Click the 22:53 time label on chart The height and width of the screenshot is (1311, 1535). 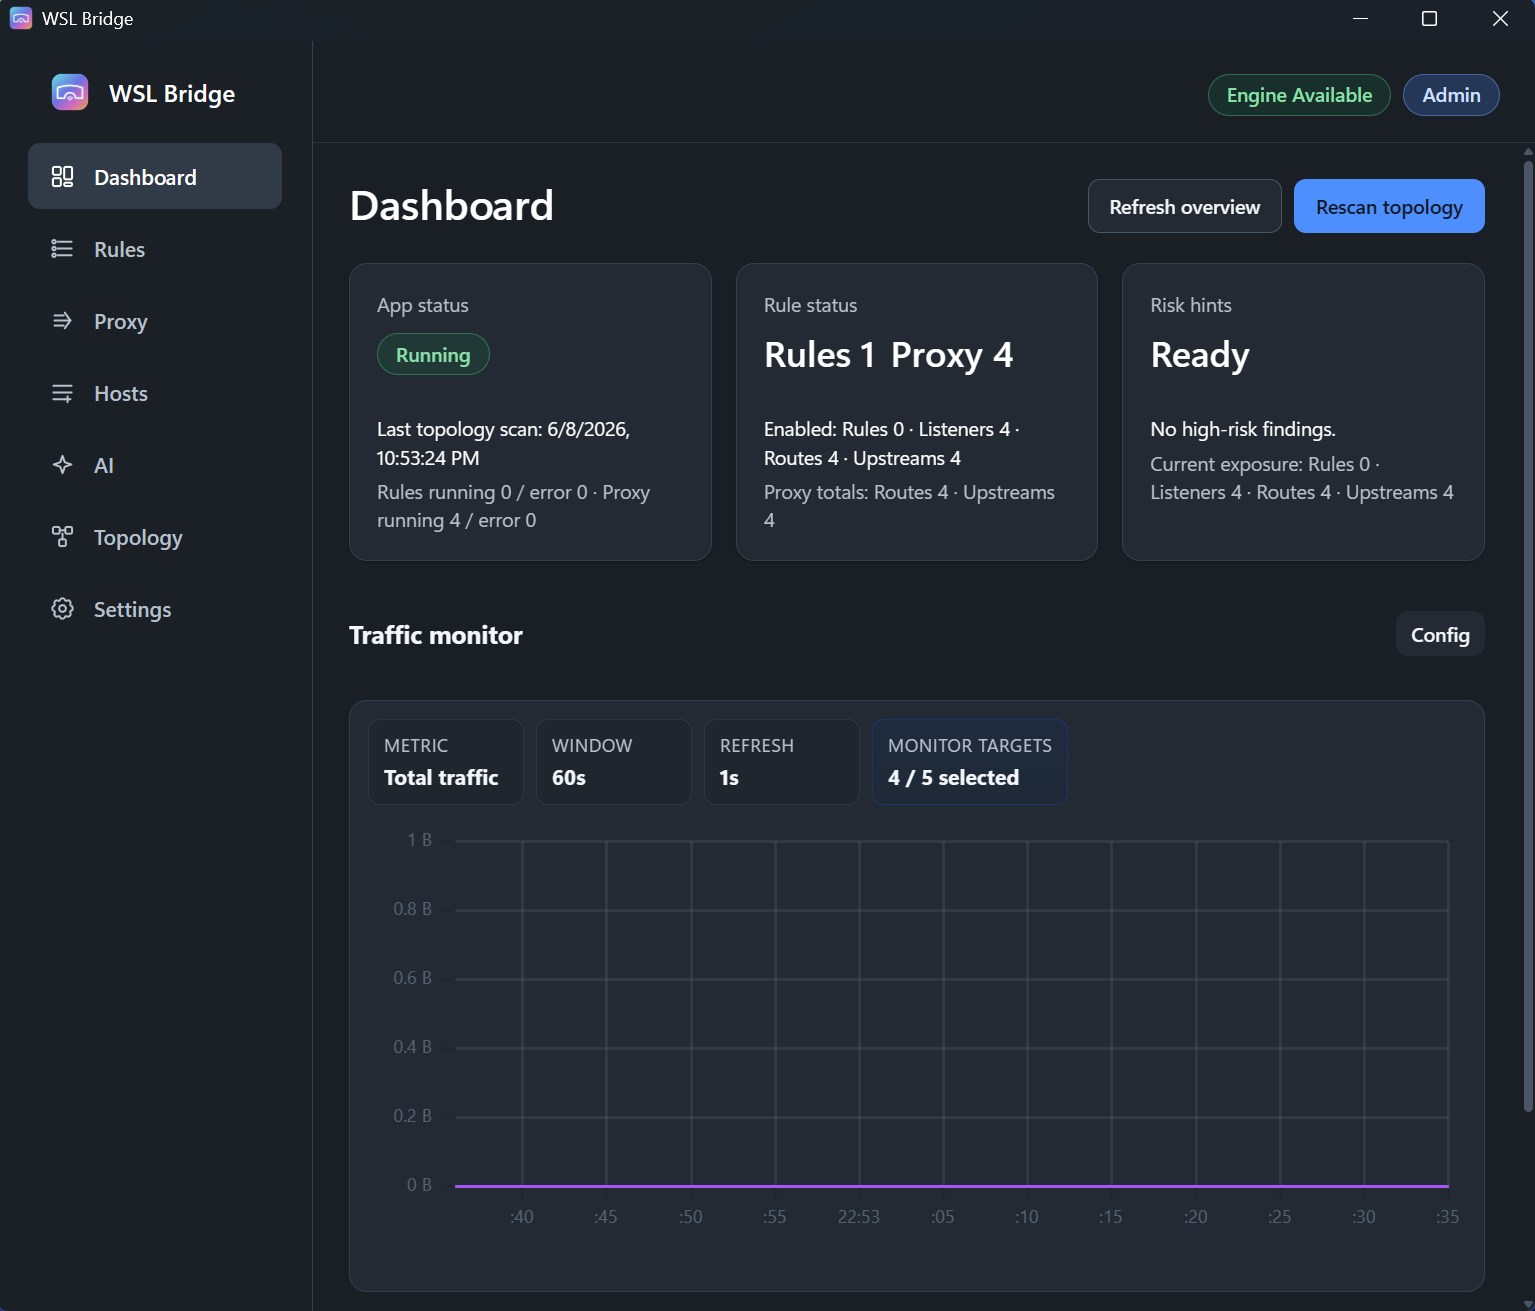(859, 1217)
